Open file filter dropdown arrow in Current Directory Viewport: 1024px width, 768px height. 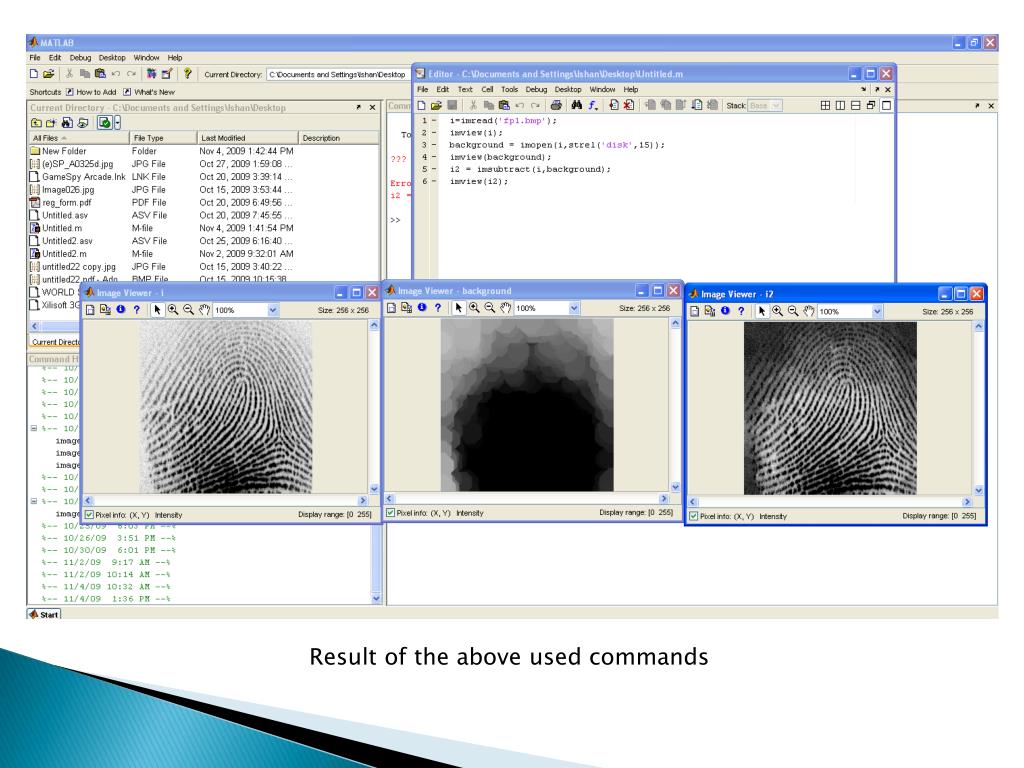[118, 123]
